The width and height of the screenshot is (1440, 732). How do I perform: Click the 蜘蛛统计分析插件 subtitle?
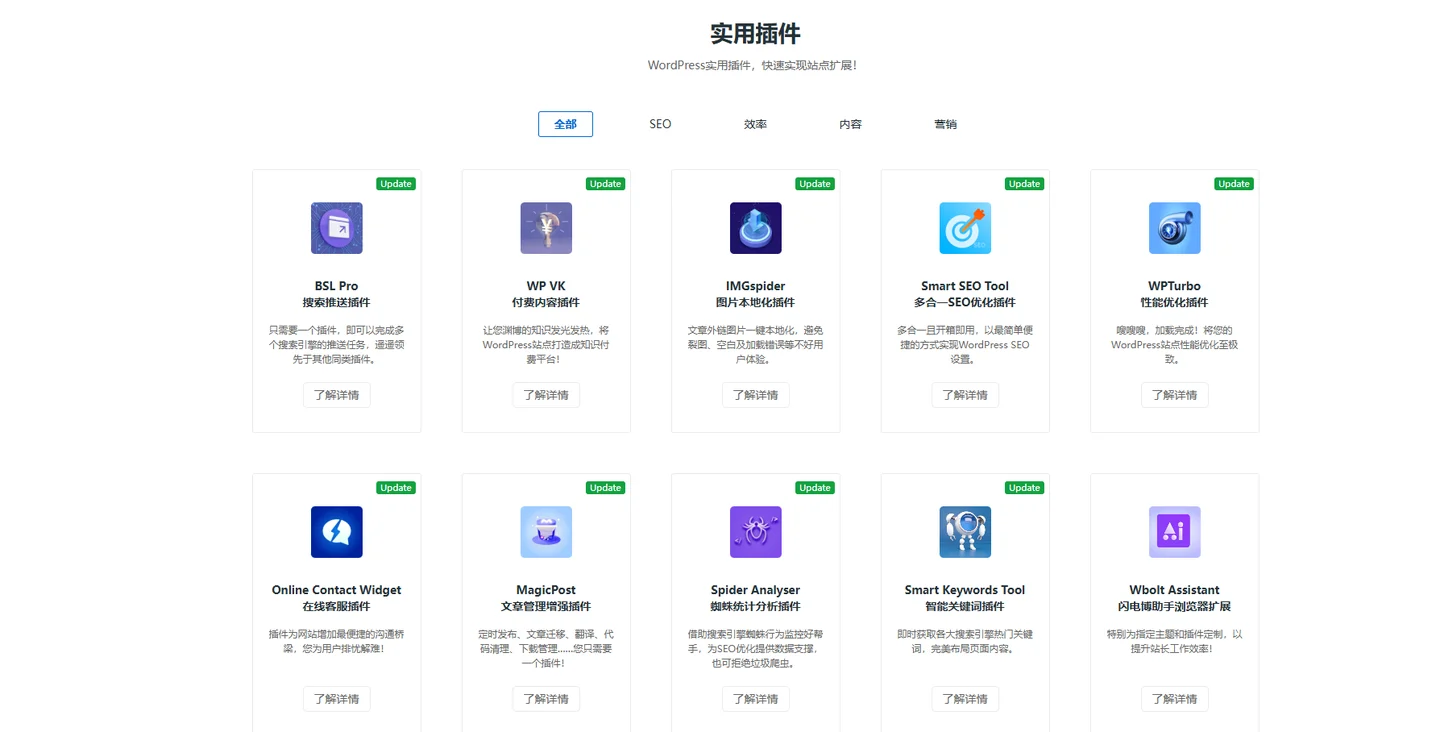coord(756,607)
